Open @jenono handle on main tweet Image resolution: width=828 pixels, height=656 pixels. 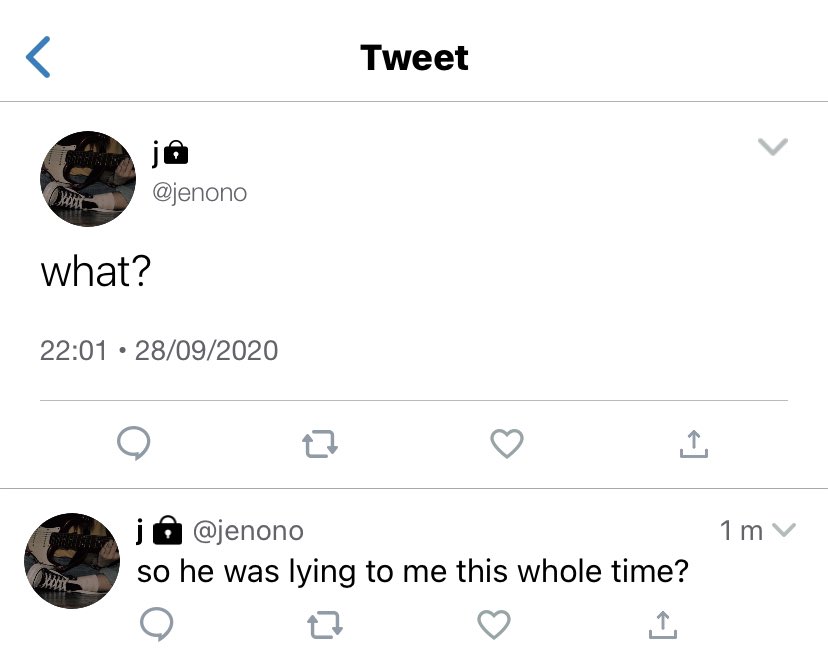pyautogui.click(x=200, y=193)
